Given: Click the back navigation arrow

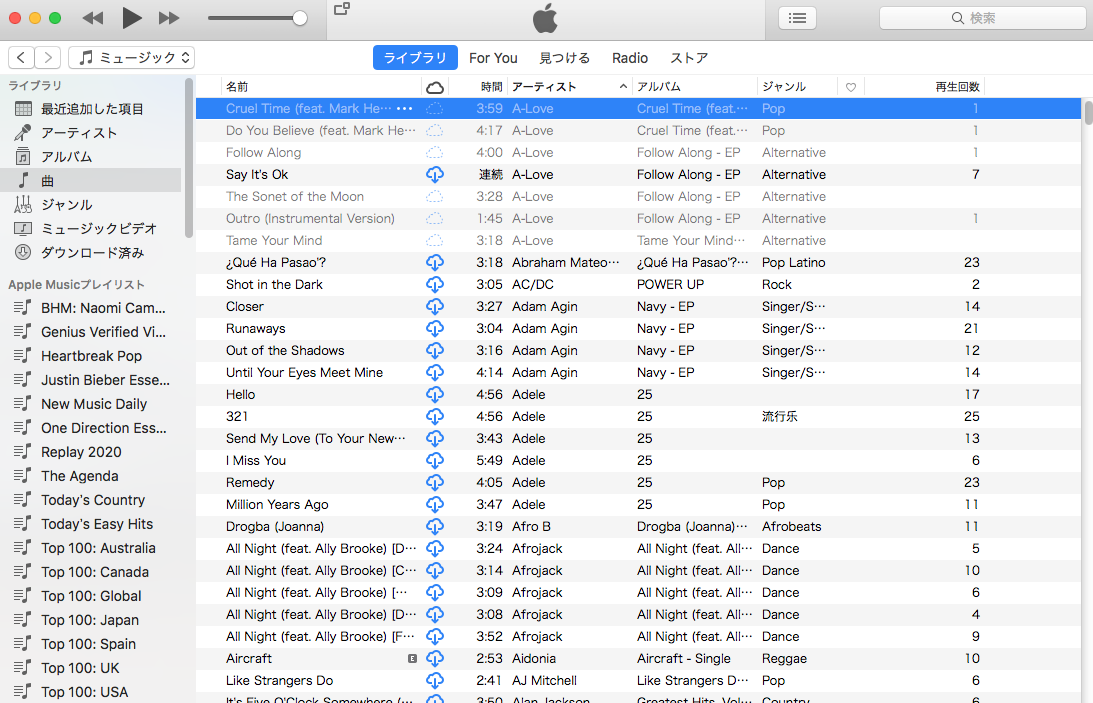Looking at the screenshot, I should click(21, 57).
